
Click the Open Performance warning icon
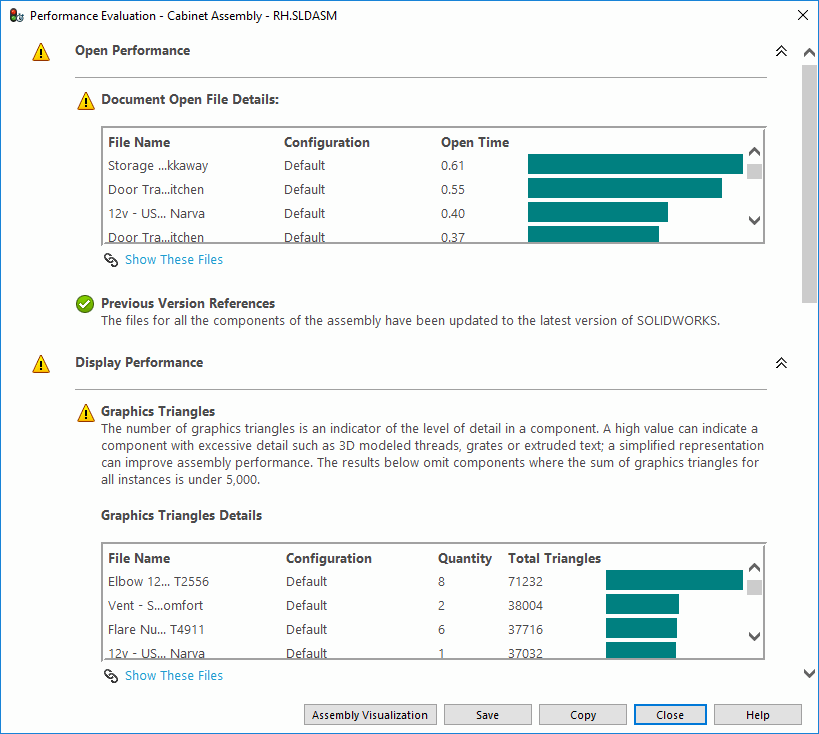[x=41, y=52]
